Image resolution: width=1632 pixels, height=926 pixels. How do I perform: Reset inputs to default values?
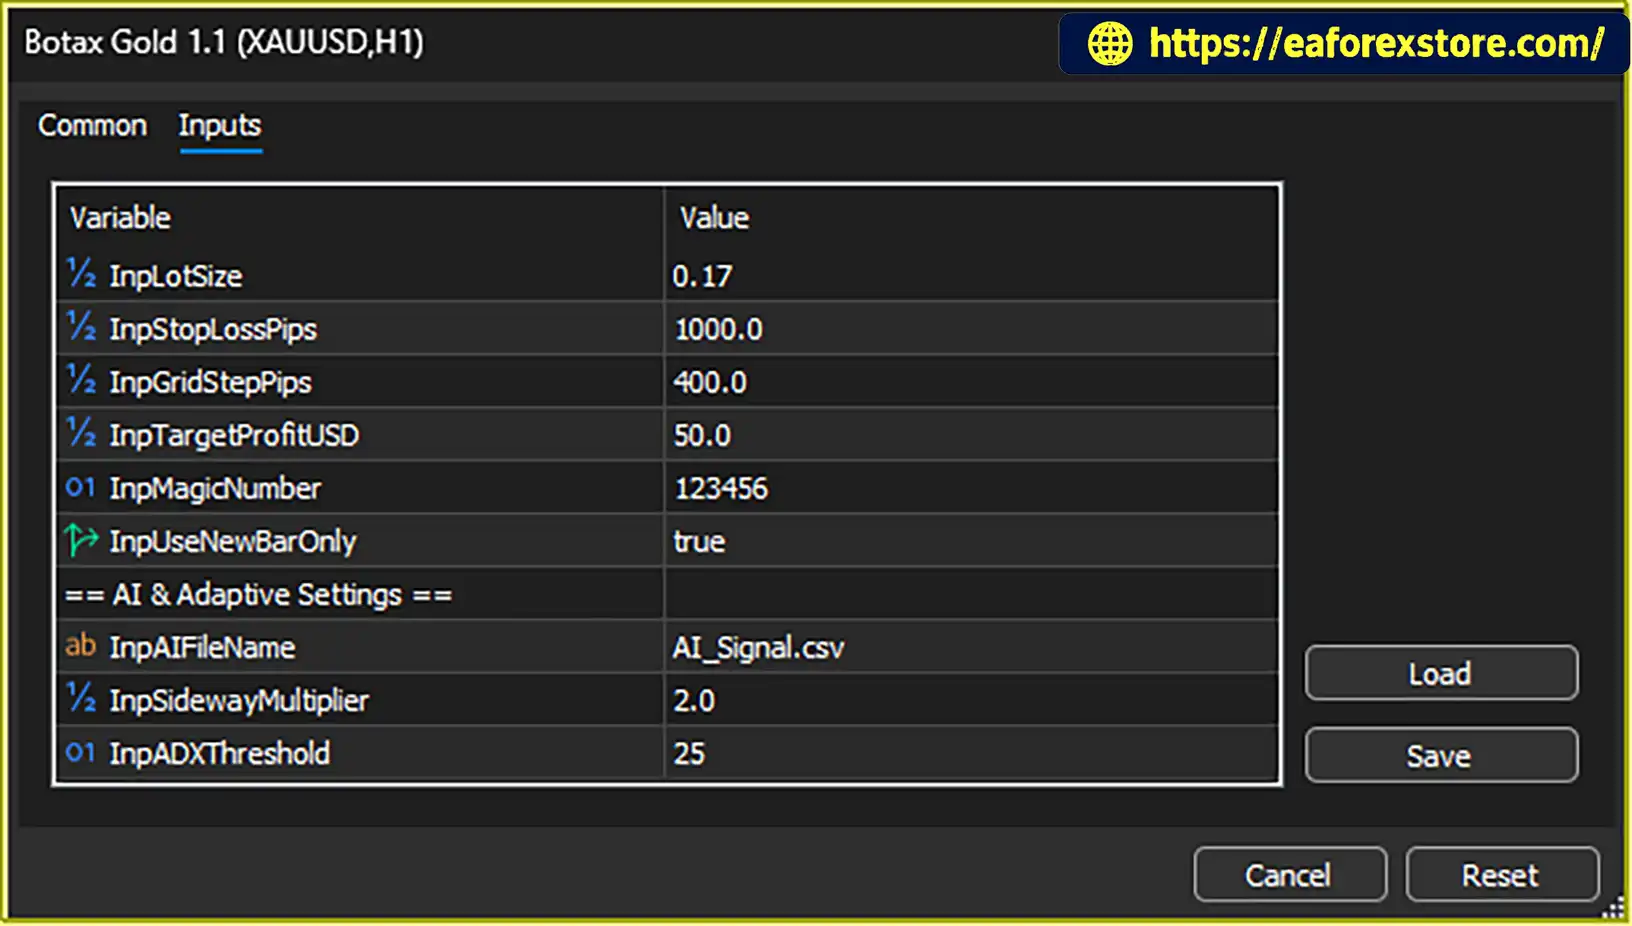click(1502, 875)
